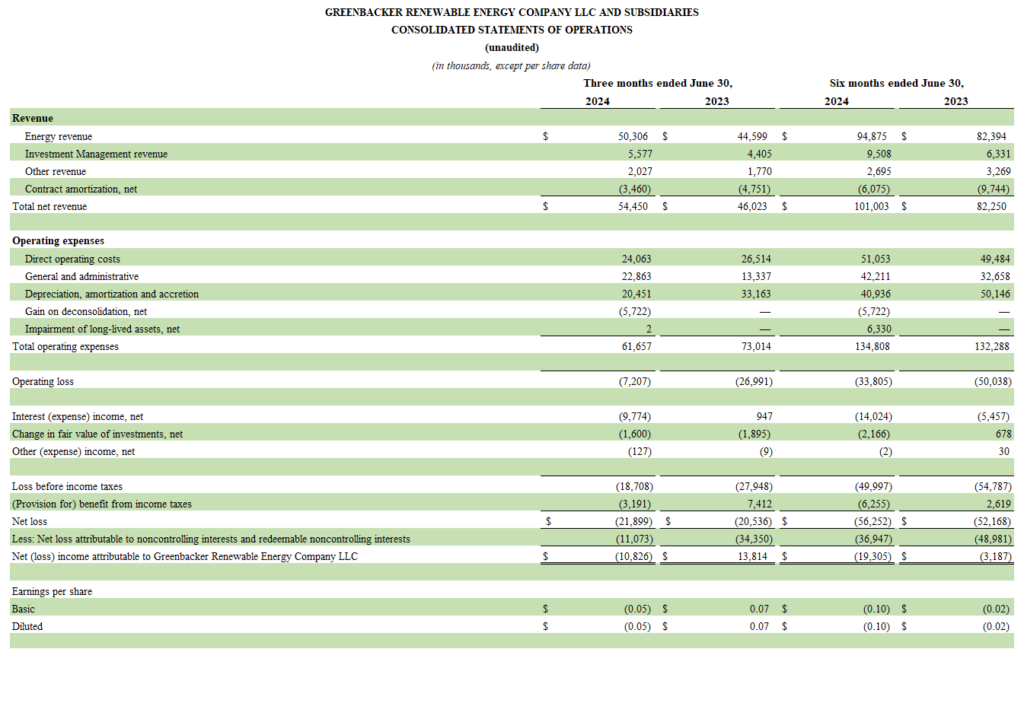Select 'Interest (expense) income, net' label

pos(78,417)
